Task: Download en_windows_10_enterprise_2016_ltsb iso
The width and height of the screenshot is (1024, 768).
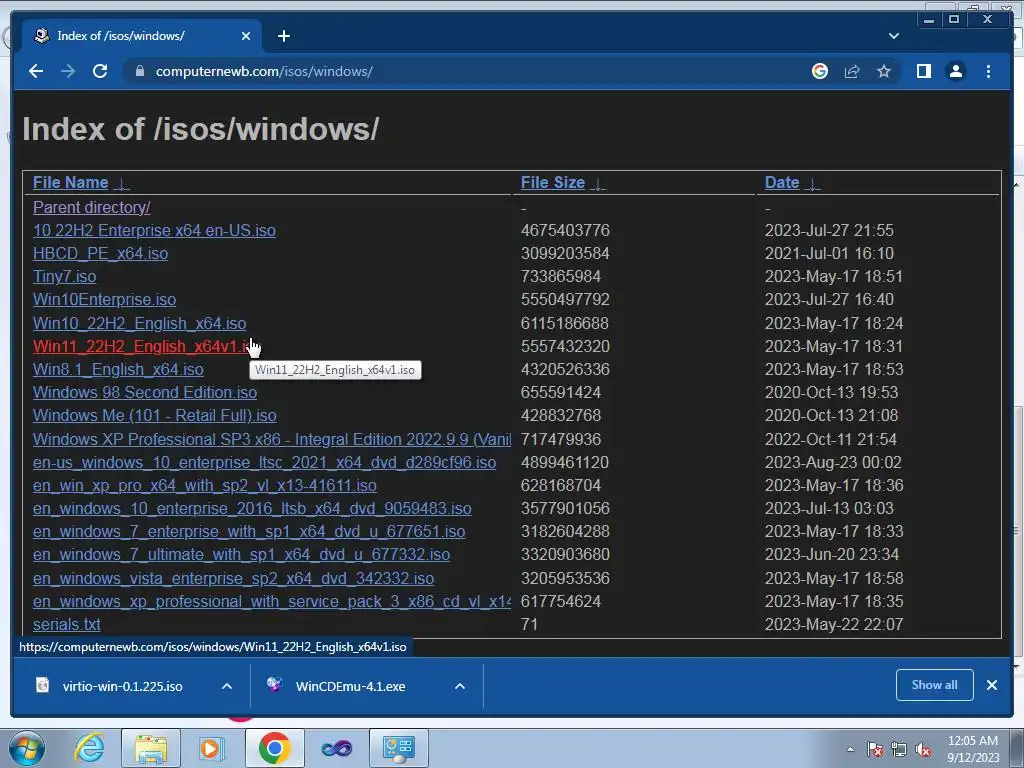Action: pos(252,509)
